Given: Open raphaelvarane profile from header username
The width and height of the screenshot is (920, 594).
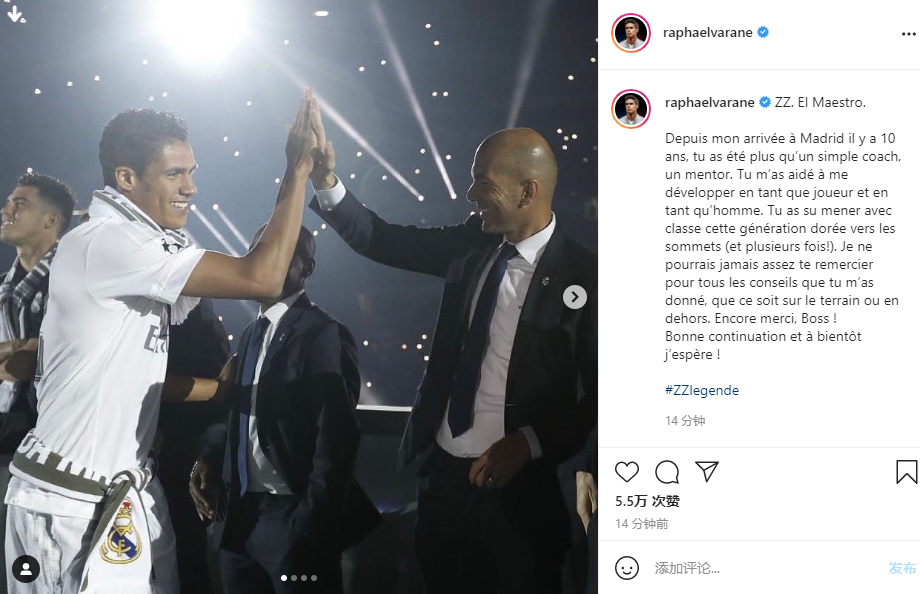Looking at the screenshot, I should click(708, 33).
